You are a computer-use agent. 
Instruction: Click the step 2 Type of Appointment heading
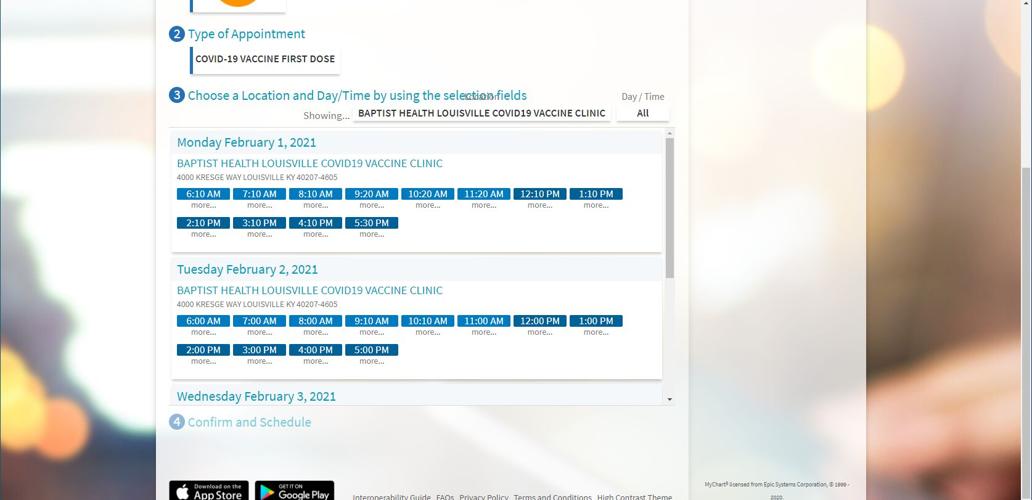click(246, 34)
